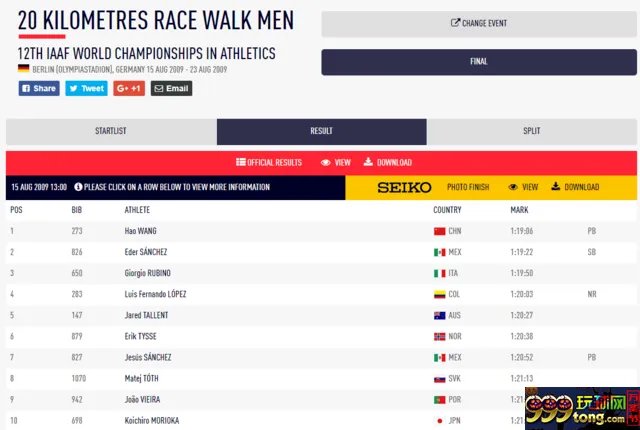The height and width of the screenshot is (430, 640).
Task: Click the eye icon in the photo finish bar
Action: tap(513, 187)
